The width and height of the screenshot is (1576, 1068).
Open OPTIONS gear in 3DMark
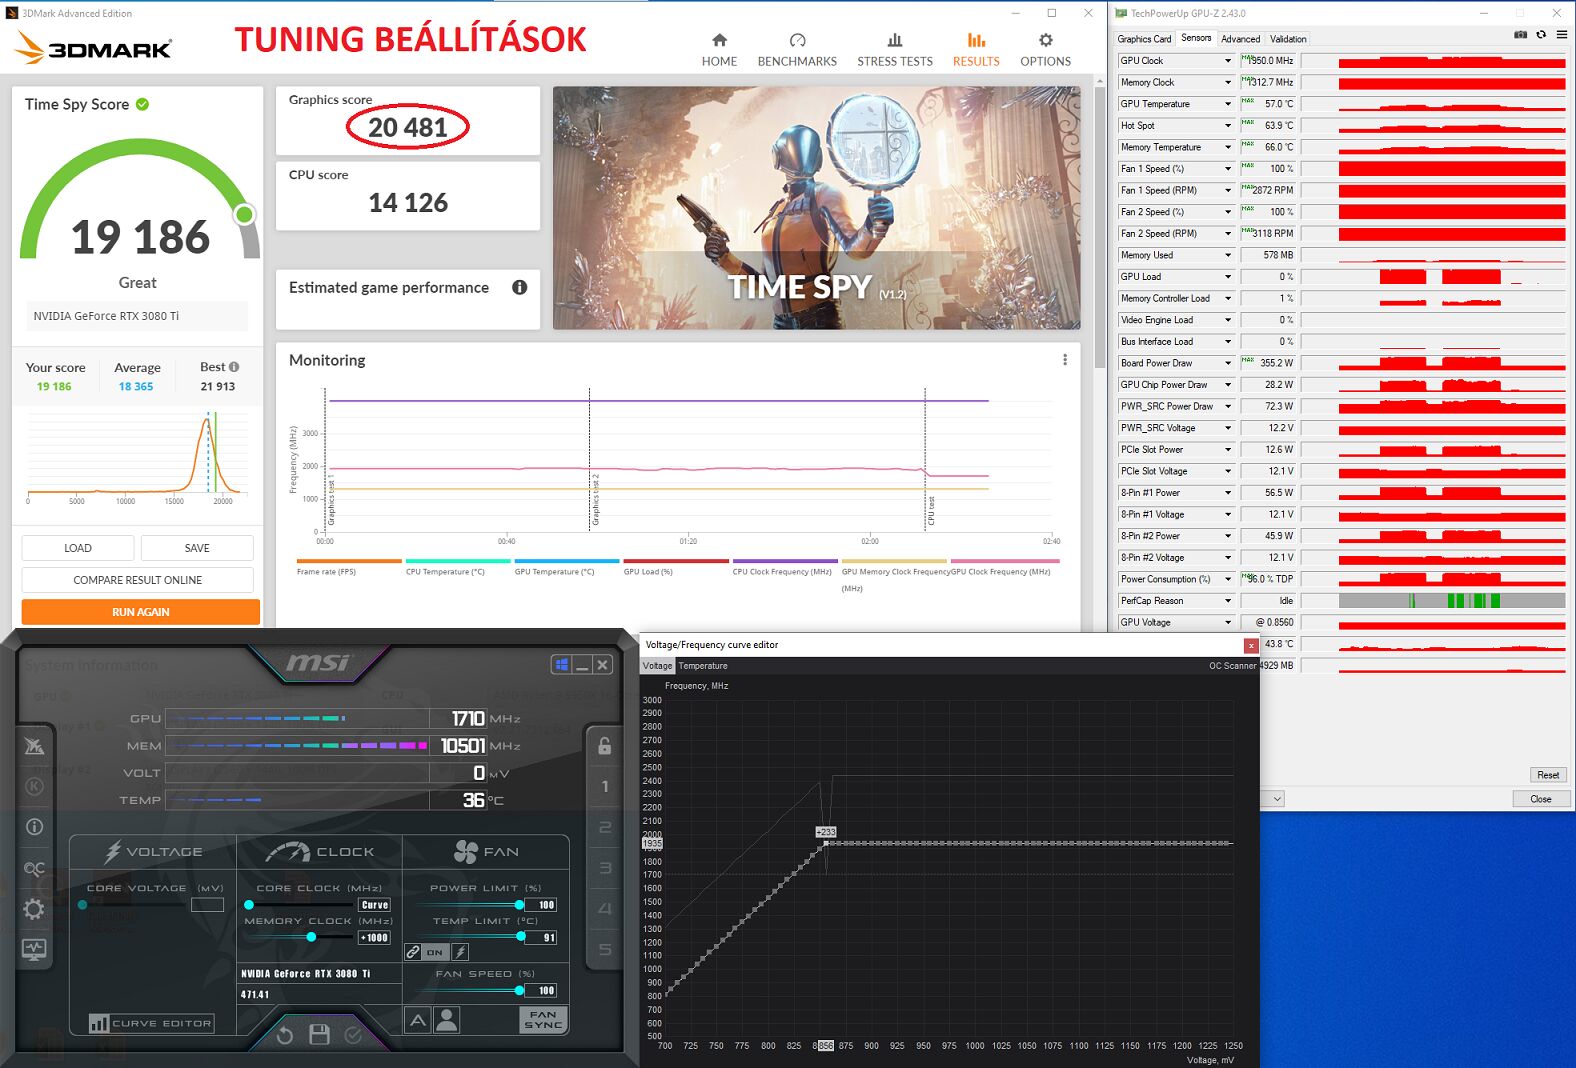1045,49
